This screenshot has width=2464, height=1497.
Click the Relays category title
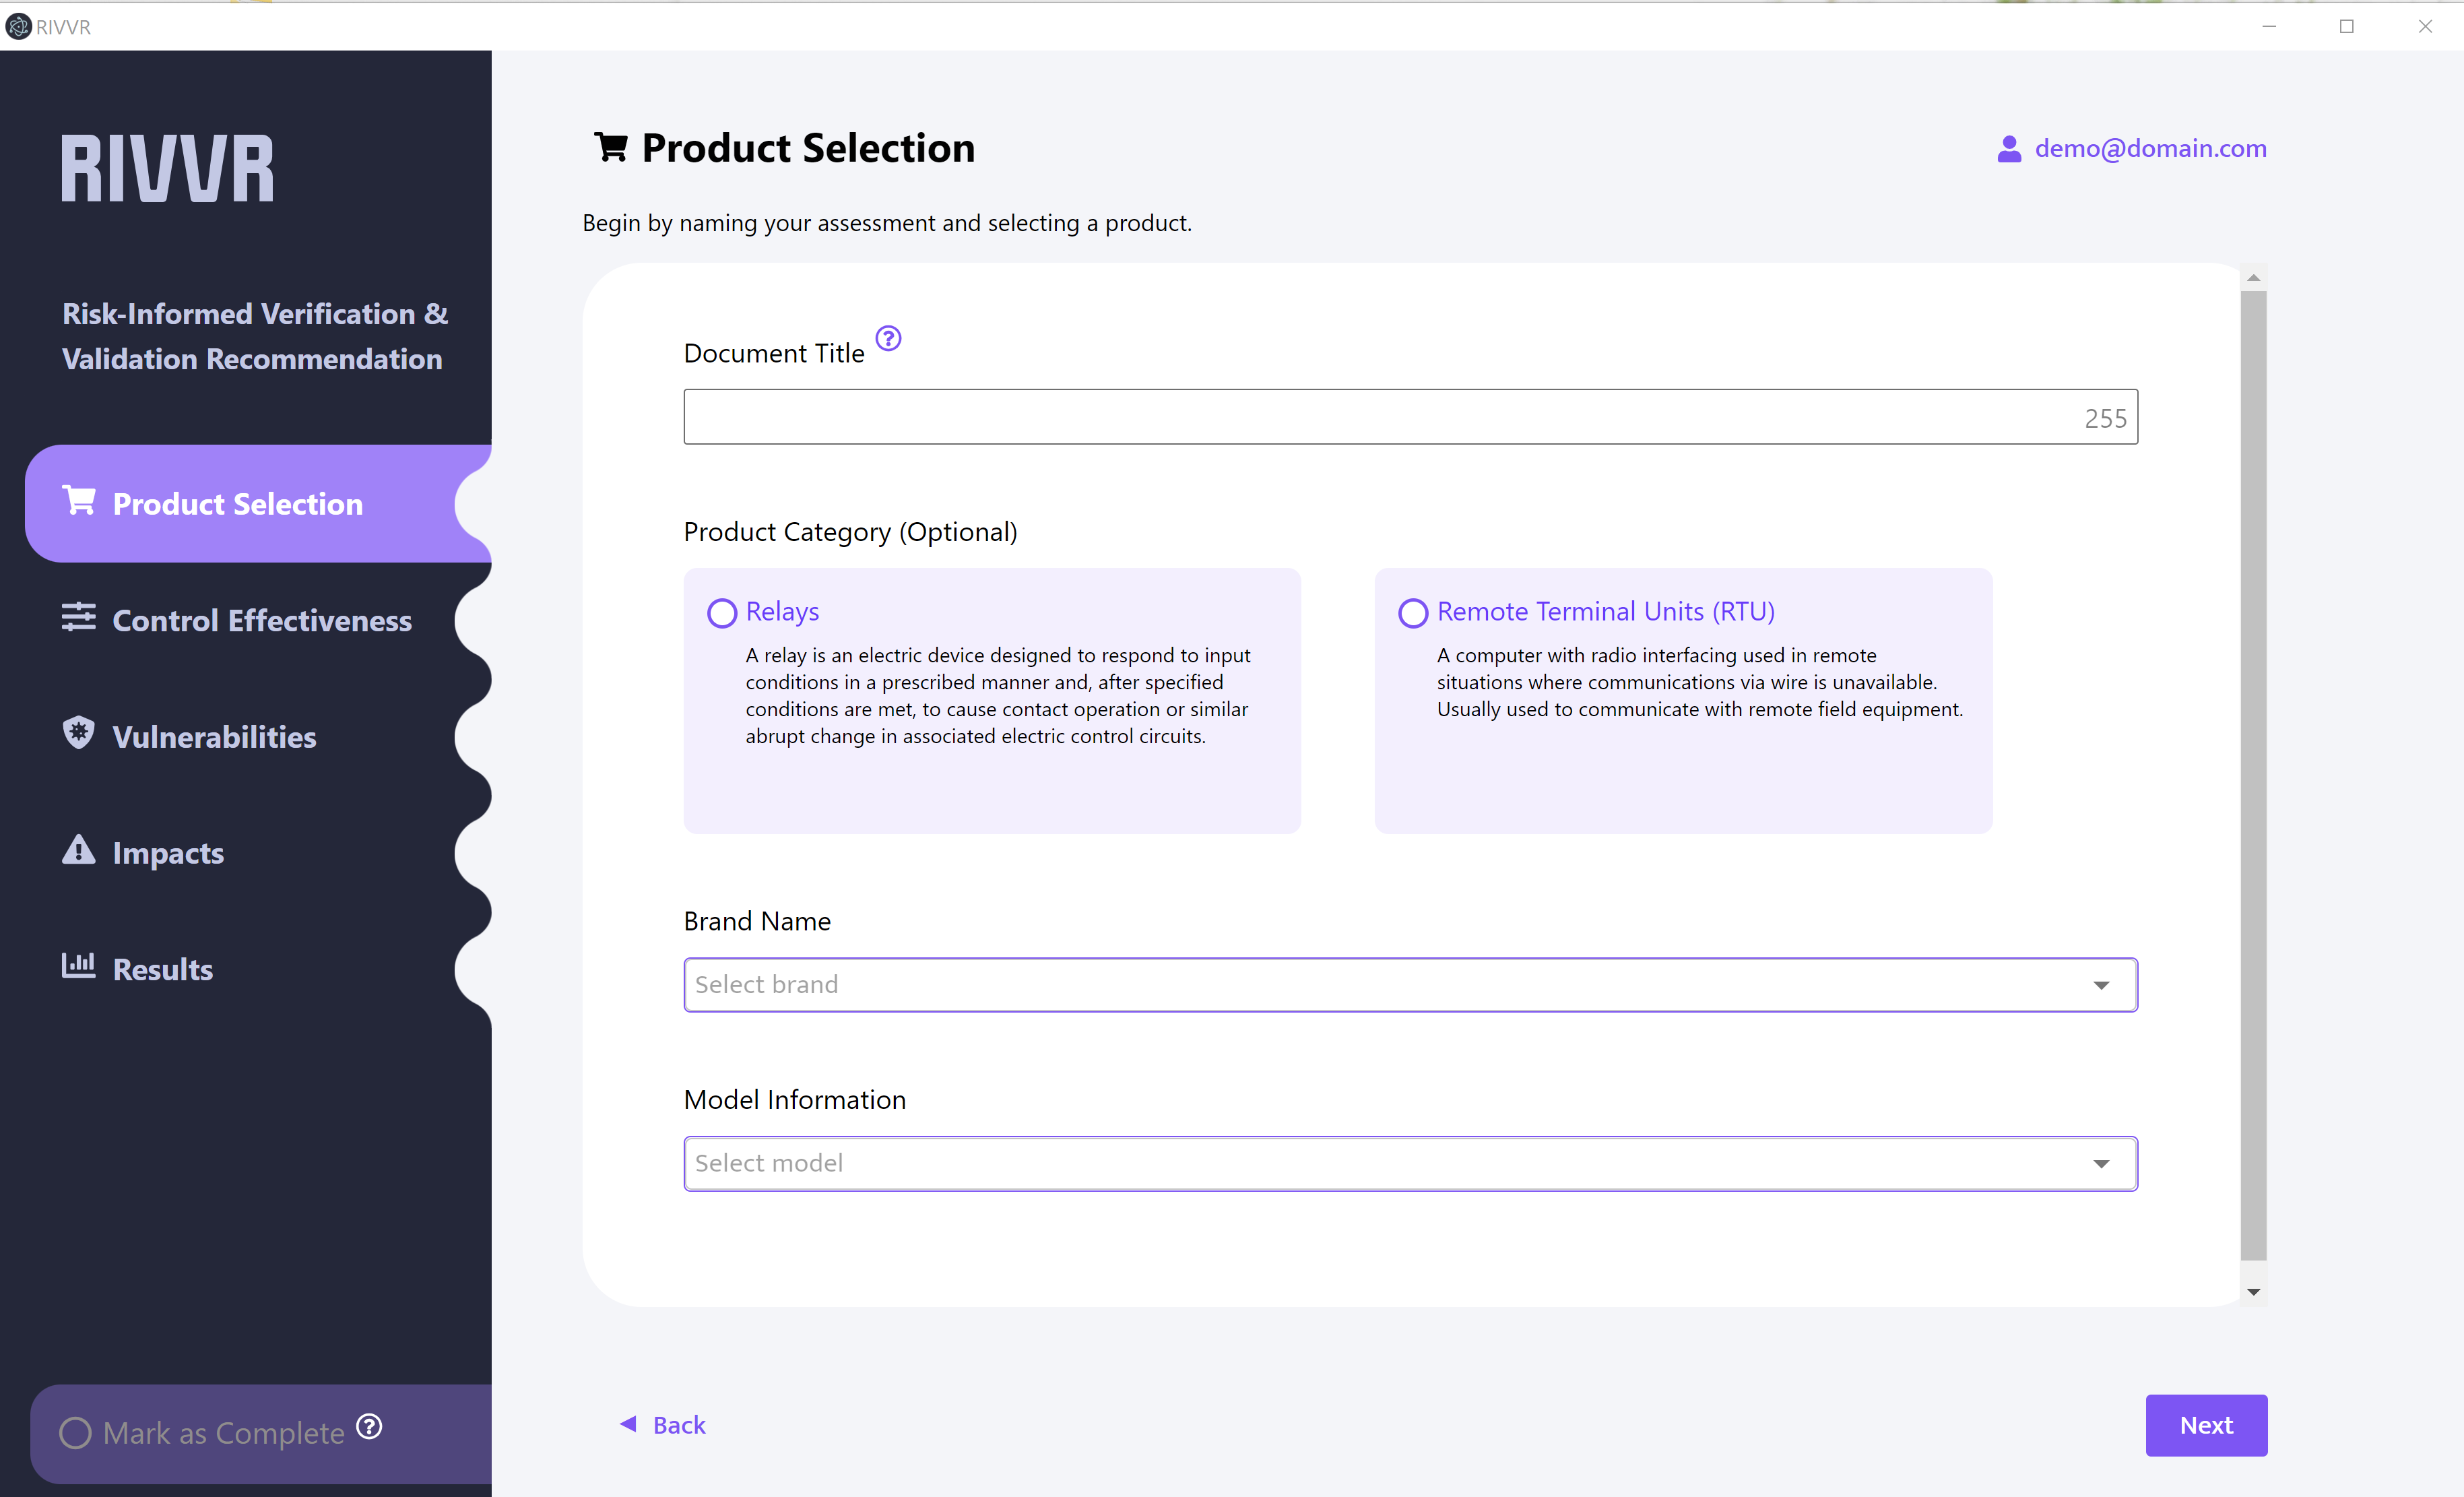(x=782, y=611)
